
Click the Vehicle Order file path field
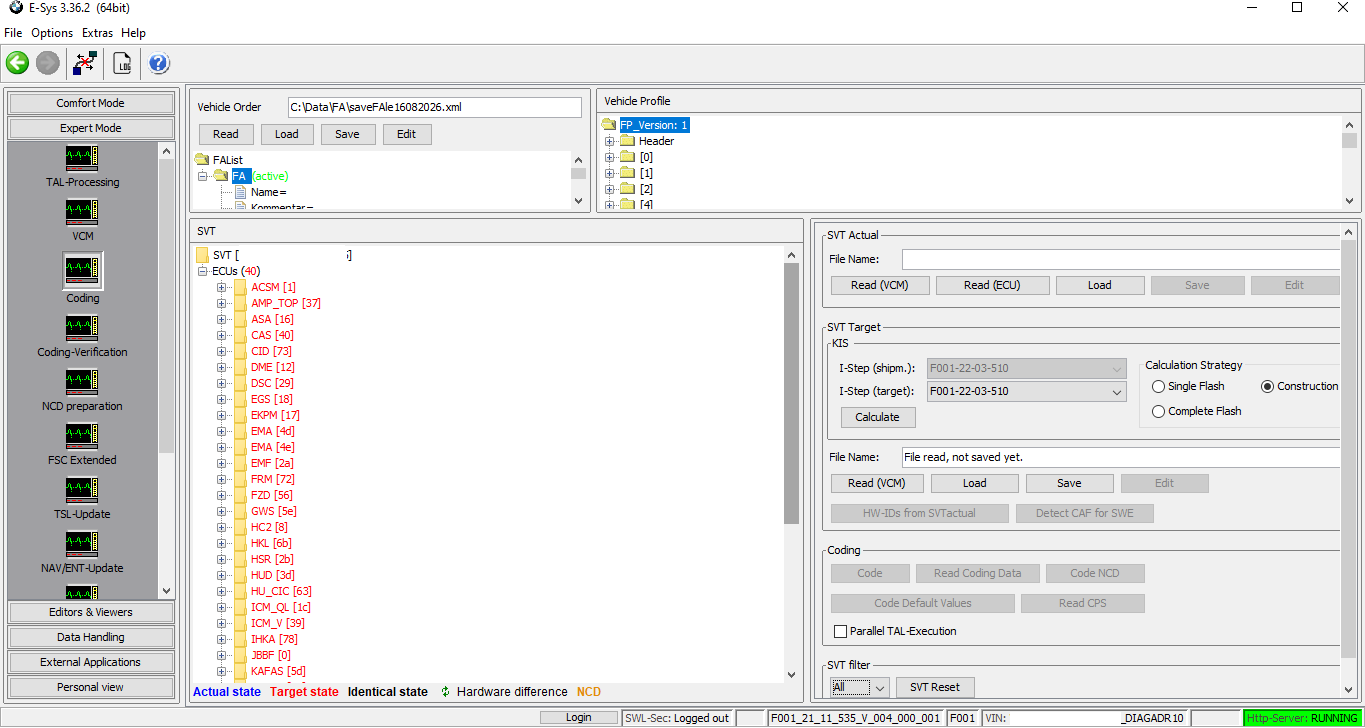click(x=435, y=107)
